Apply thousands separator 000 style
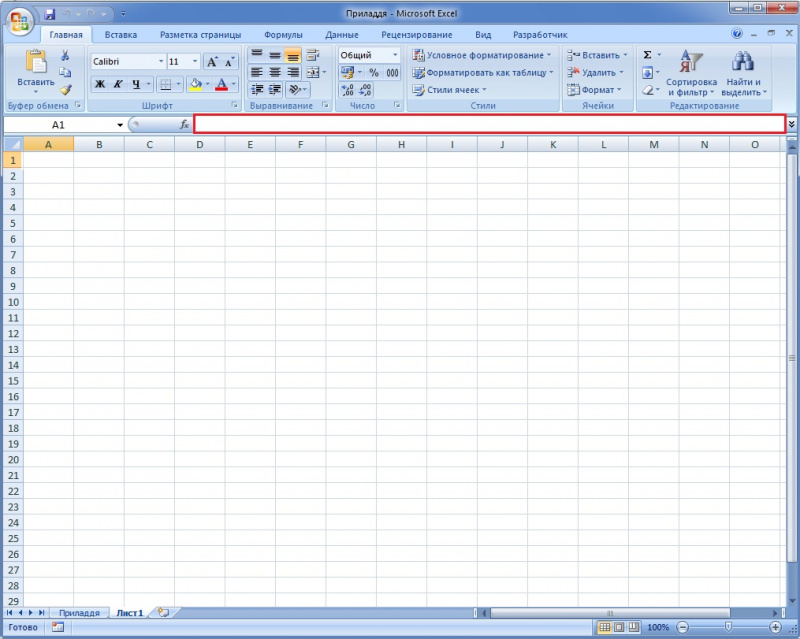The height and width of the screenshot is (639, 800). (x=392, y=72)
